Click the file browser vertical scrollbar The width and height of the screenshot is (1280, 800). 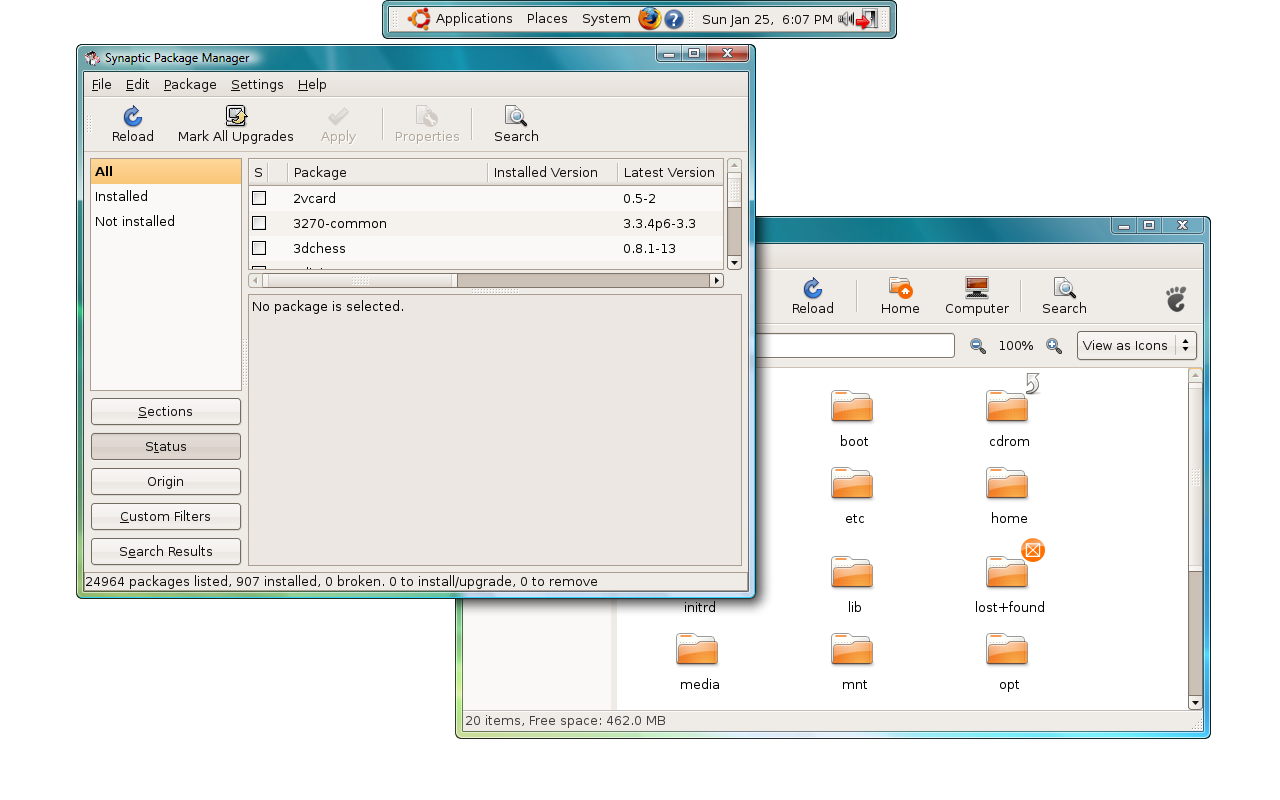1195,538
